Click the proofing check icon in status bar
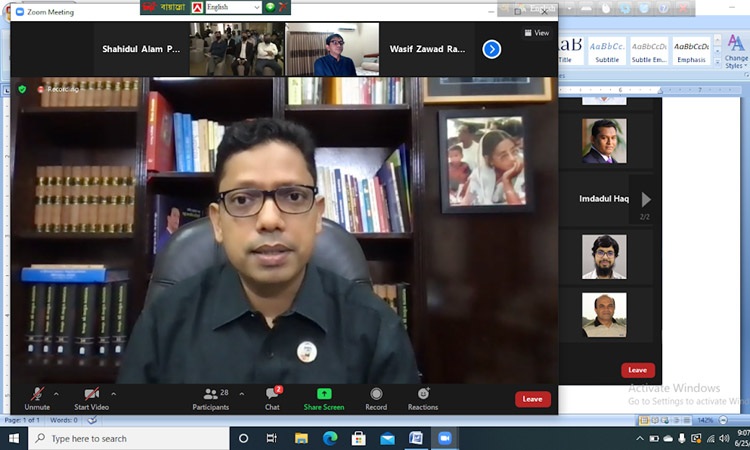The width and height of the screenshot is (750, 450). (x=92, y=420)
